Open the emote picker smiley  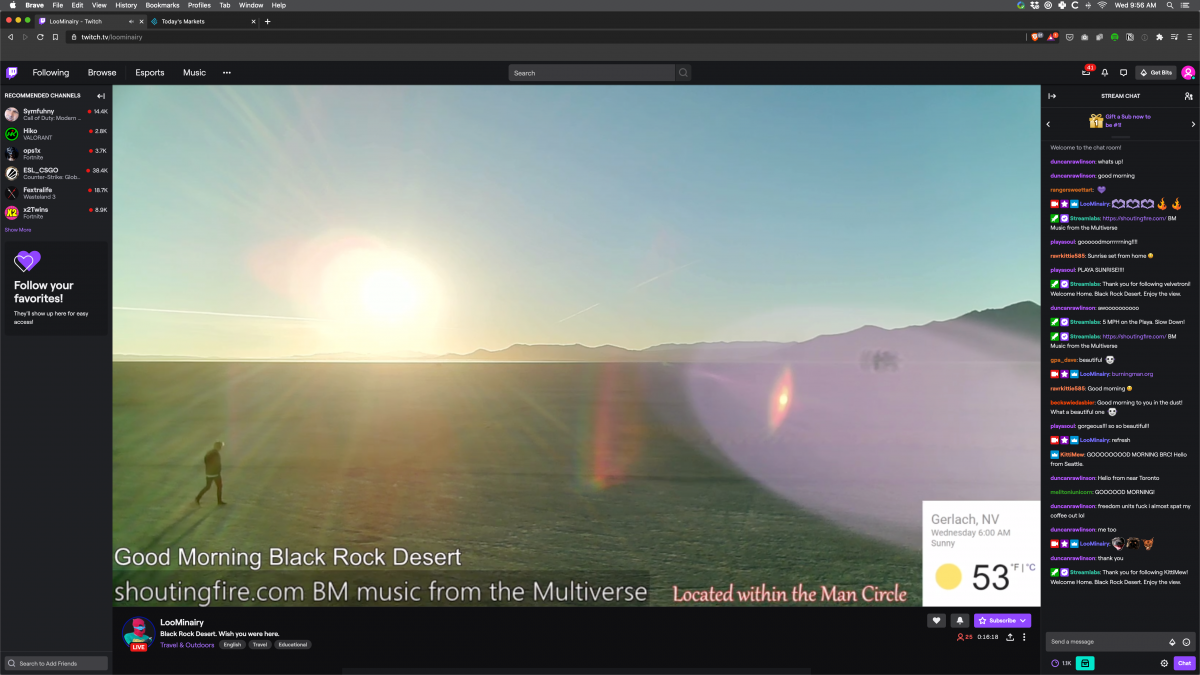(x=1186, y=642)
